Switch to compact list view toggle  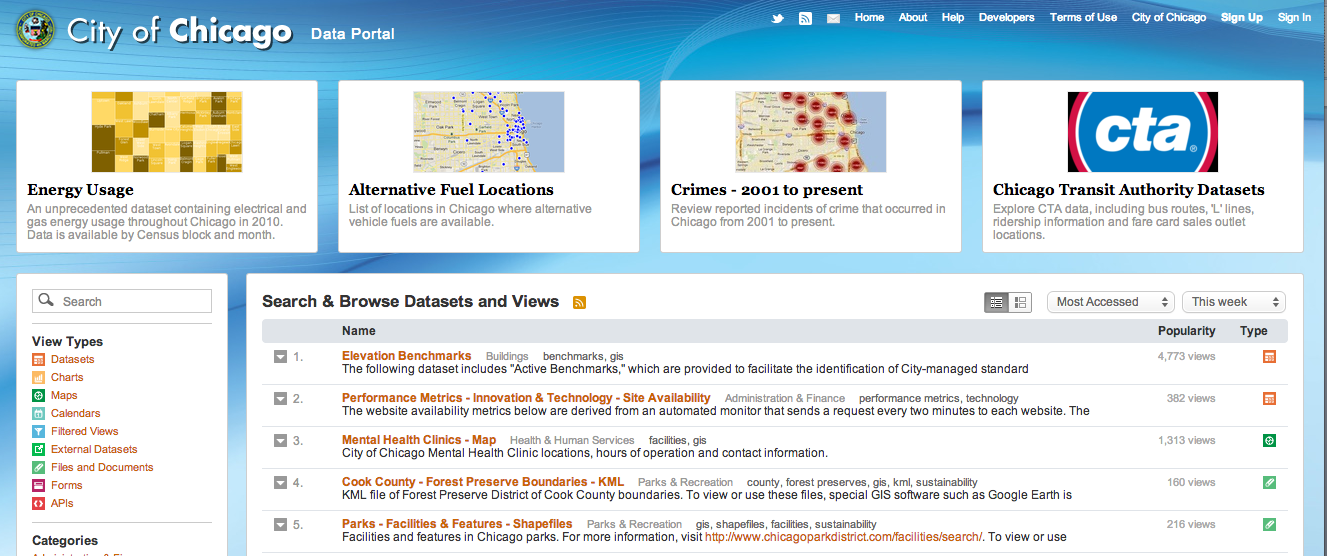tap(996, 302)
